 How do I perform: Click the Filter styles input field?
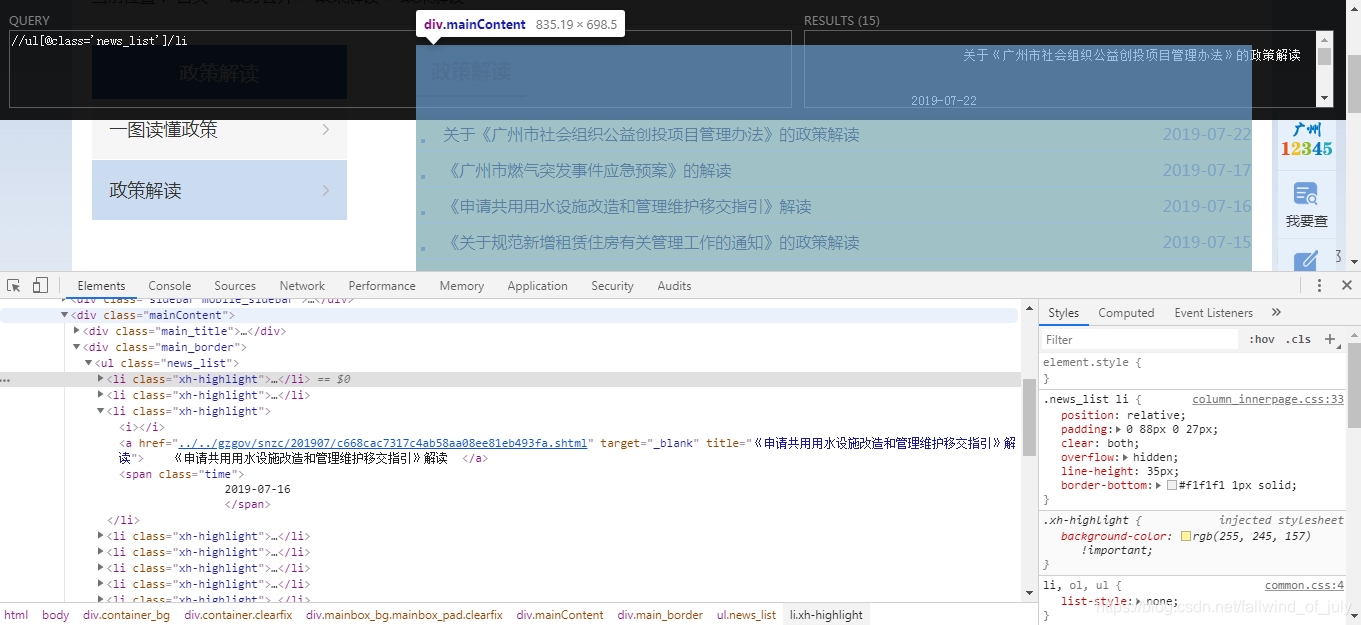point(1140,340)
